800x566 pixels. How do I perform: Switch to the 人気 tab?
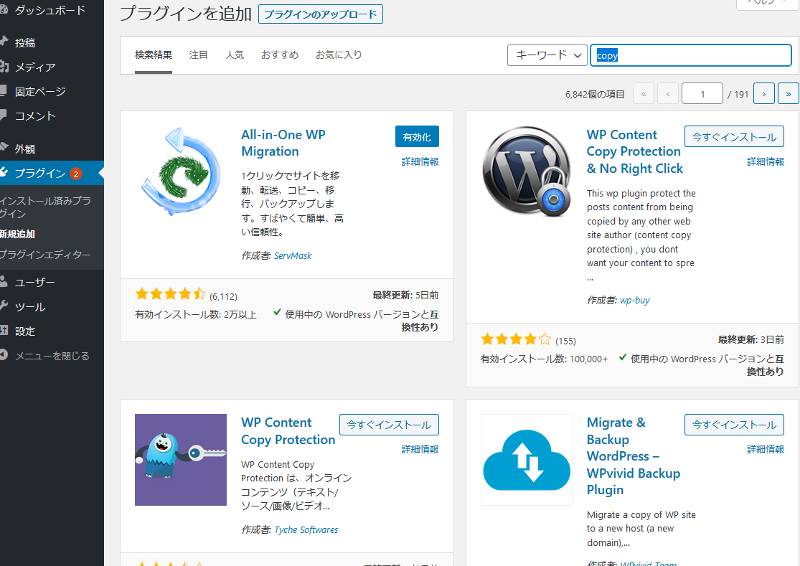[x=235, y=55]
